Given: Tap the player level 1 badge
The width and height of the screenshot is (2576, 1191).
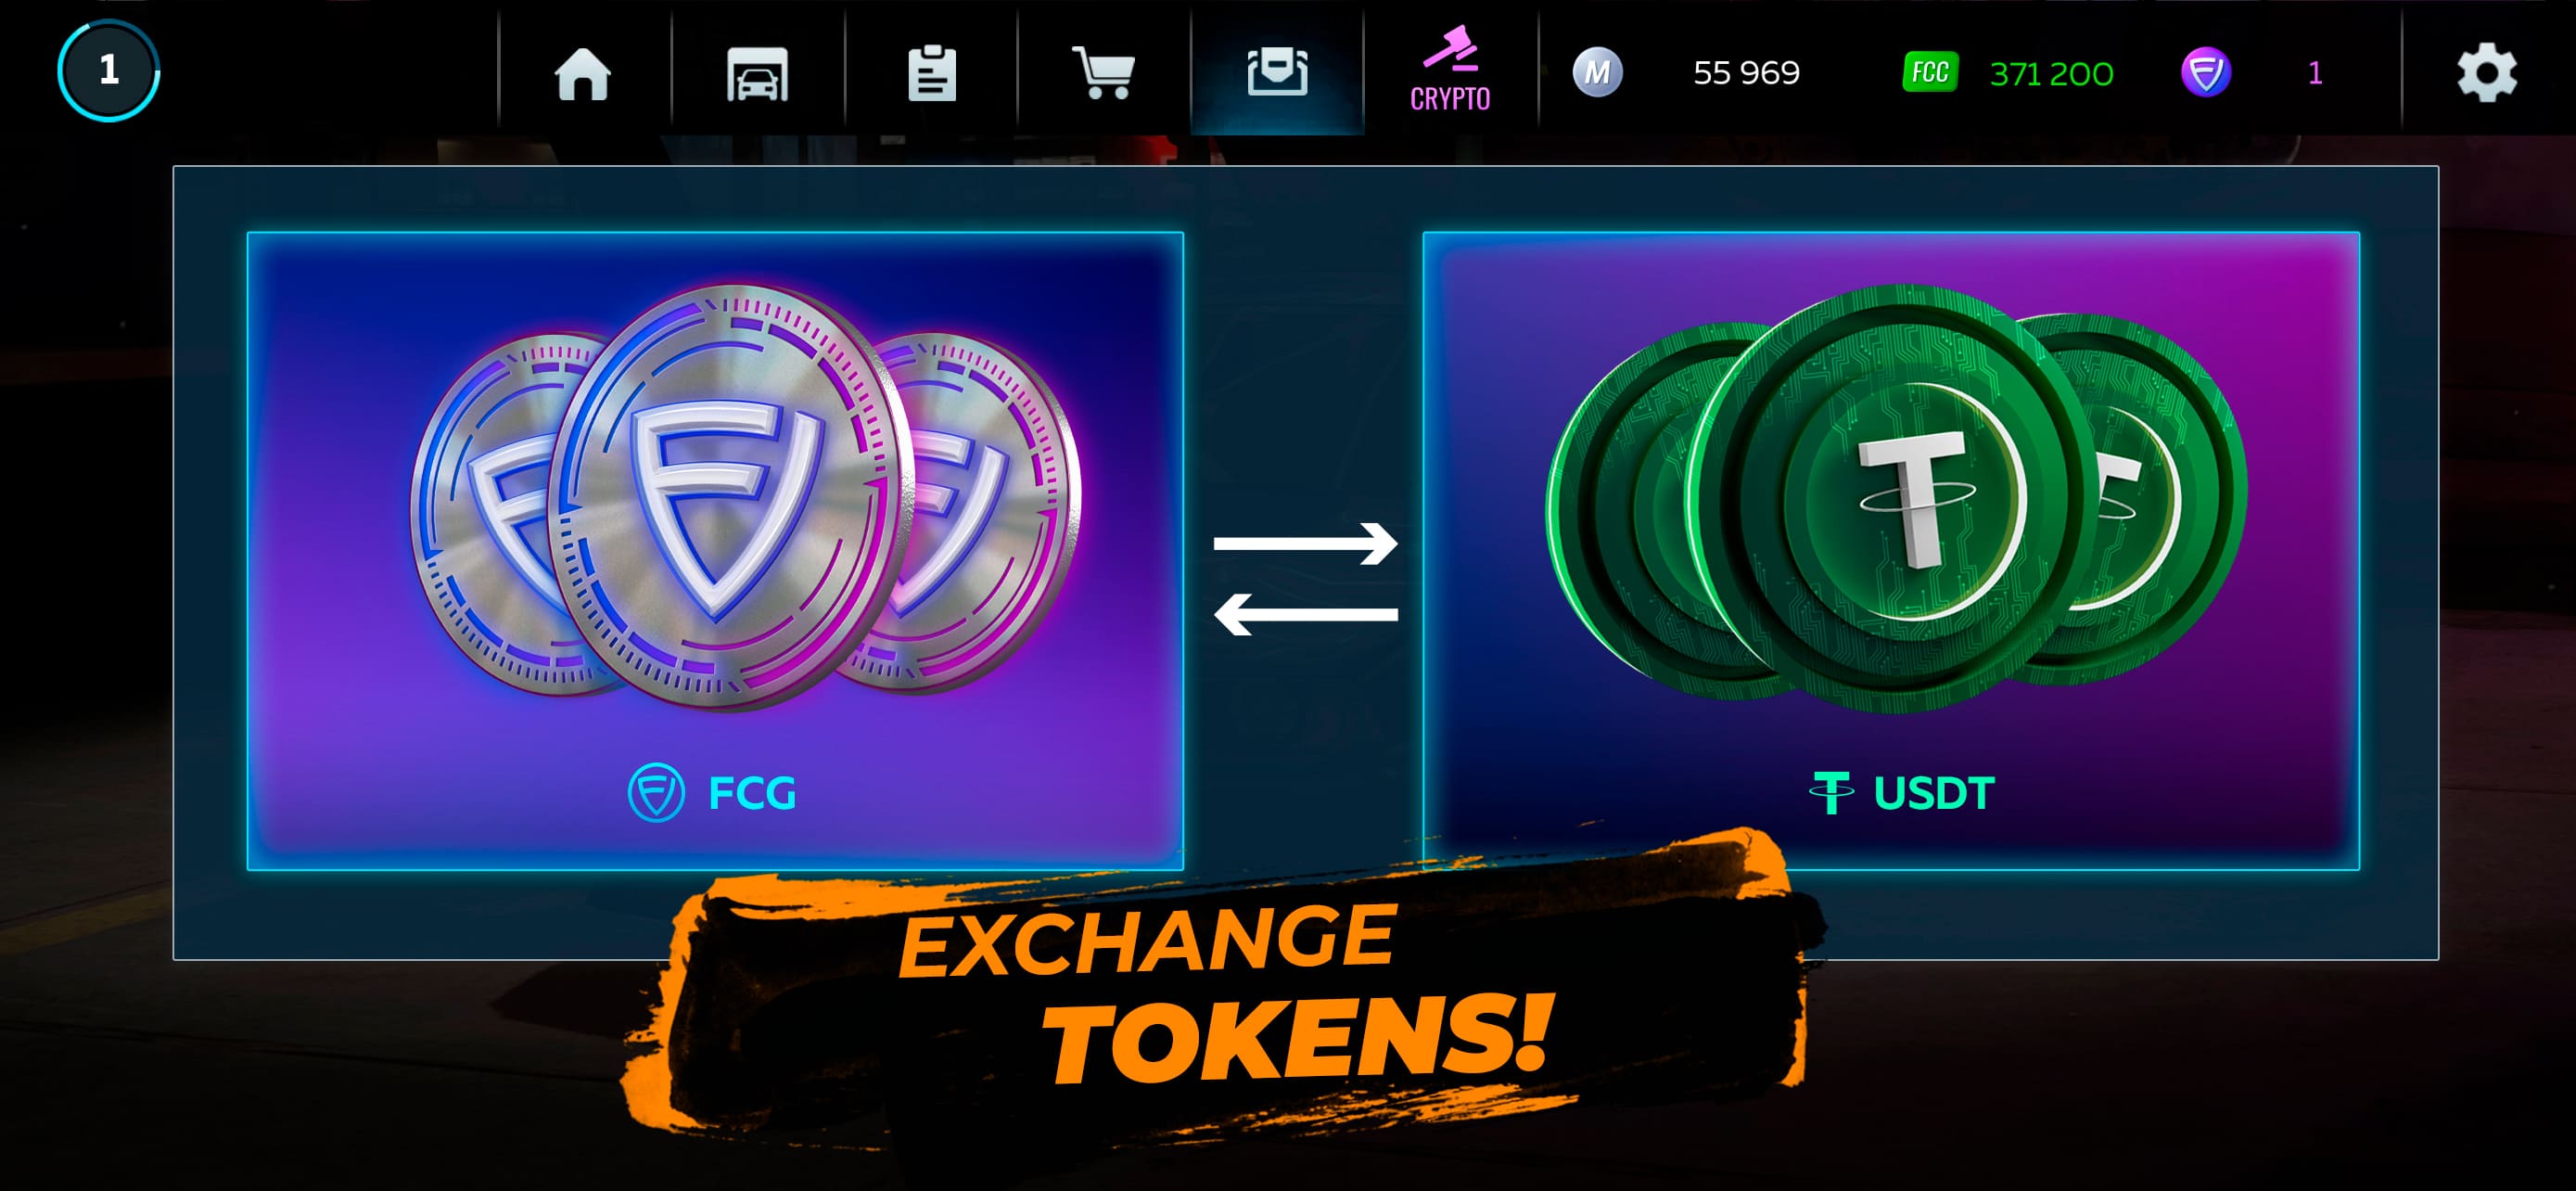Looking at the screenshot, I should pyautogui.click(x=108, y=70).
